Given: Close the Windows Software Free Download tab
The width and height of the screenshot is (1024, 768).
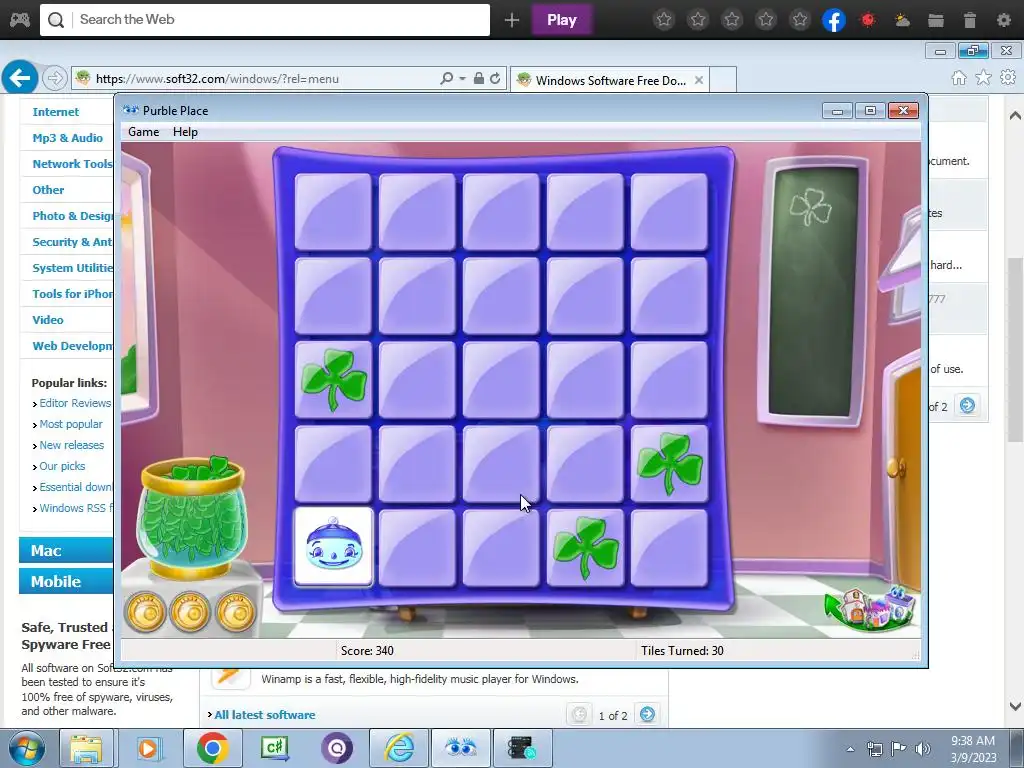Looking at the screenshot, I should [699, 80].
